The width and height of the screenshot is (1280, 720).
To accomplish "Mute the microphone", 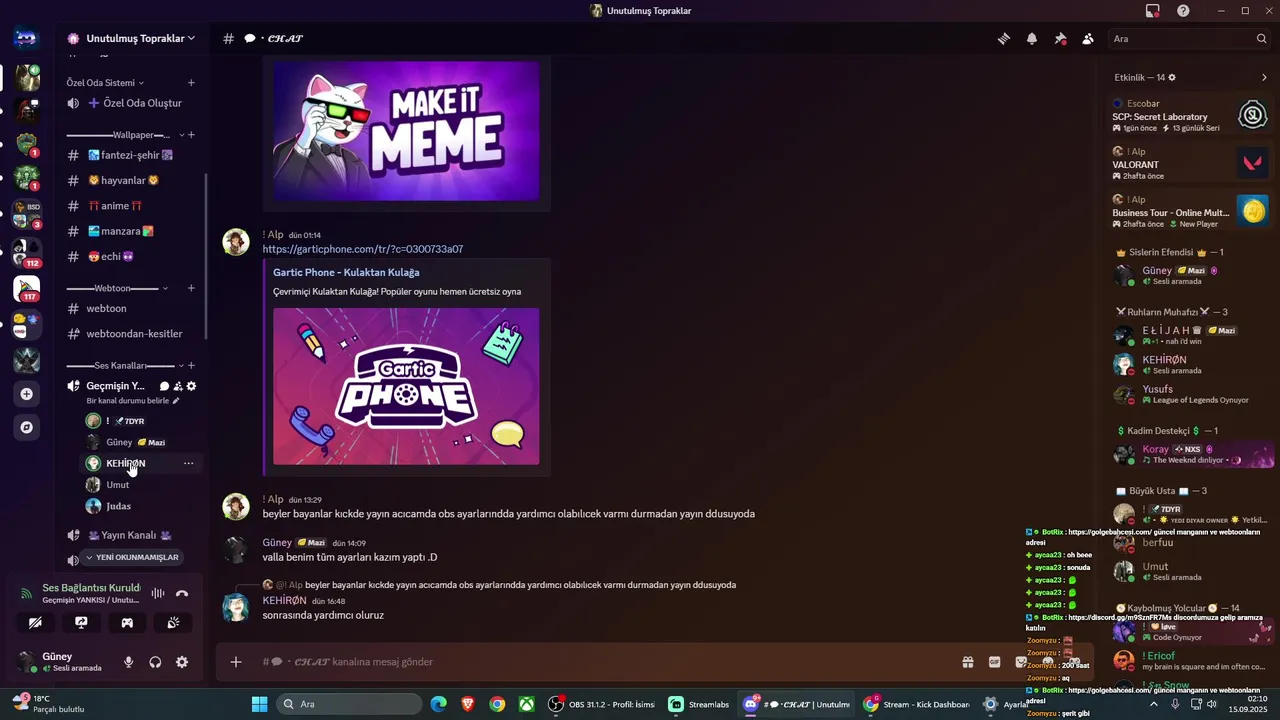I will pos(128,662).
